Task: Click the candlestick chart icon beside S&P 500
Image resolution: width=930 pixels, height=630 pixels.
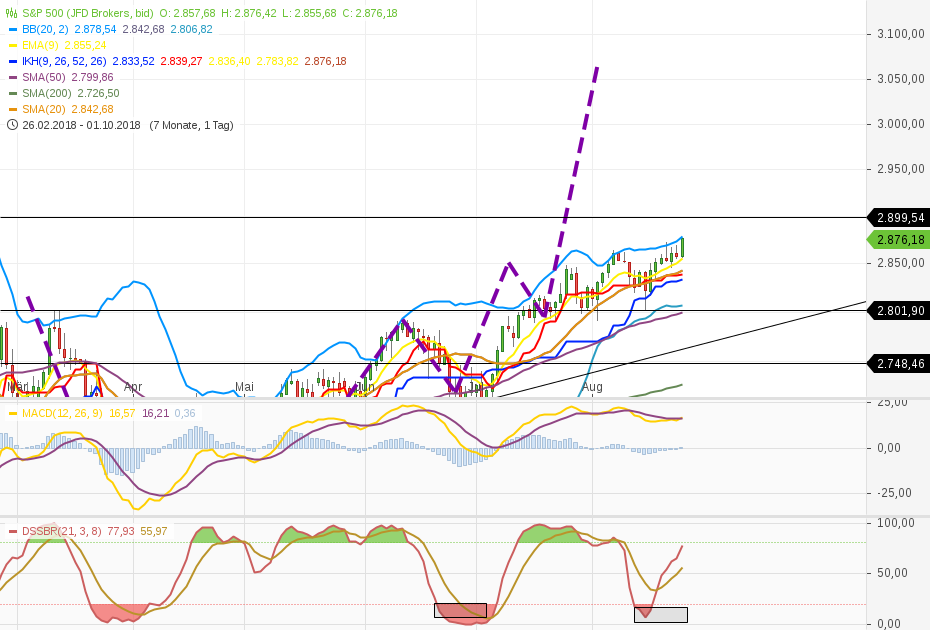Action: click(x=11, y=14)
